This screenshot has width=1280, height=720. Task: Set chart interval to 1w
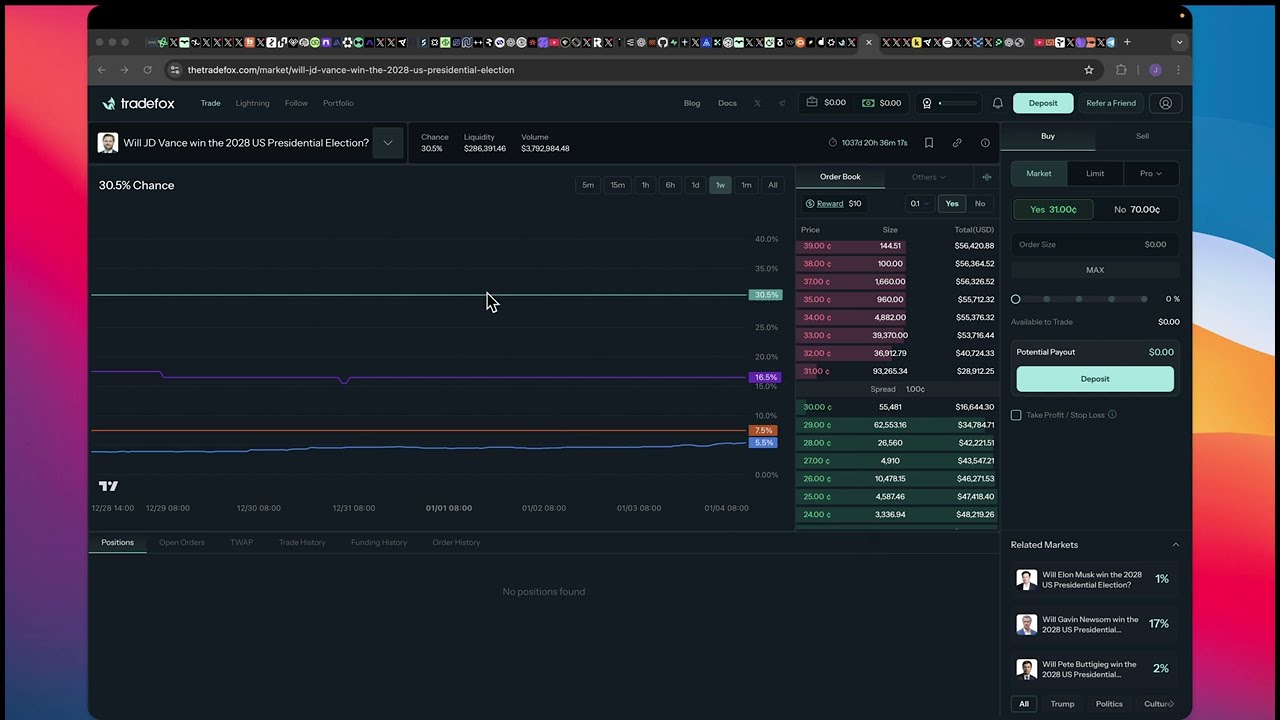pyautogui.click(x=720, y=185)
